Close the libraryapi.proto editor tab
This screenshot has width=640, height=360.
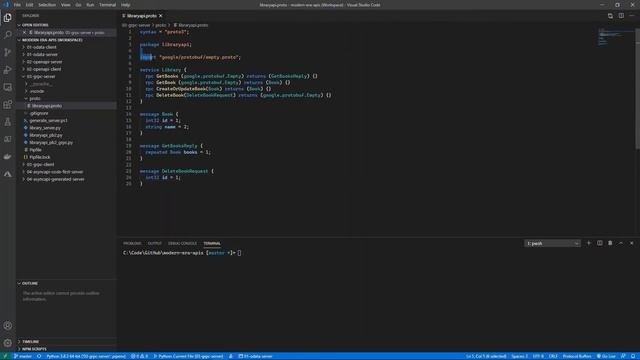(160, 16)
